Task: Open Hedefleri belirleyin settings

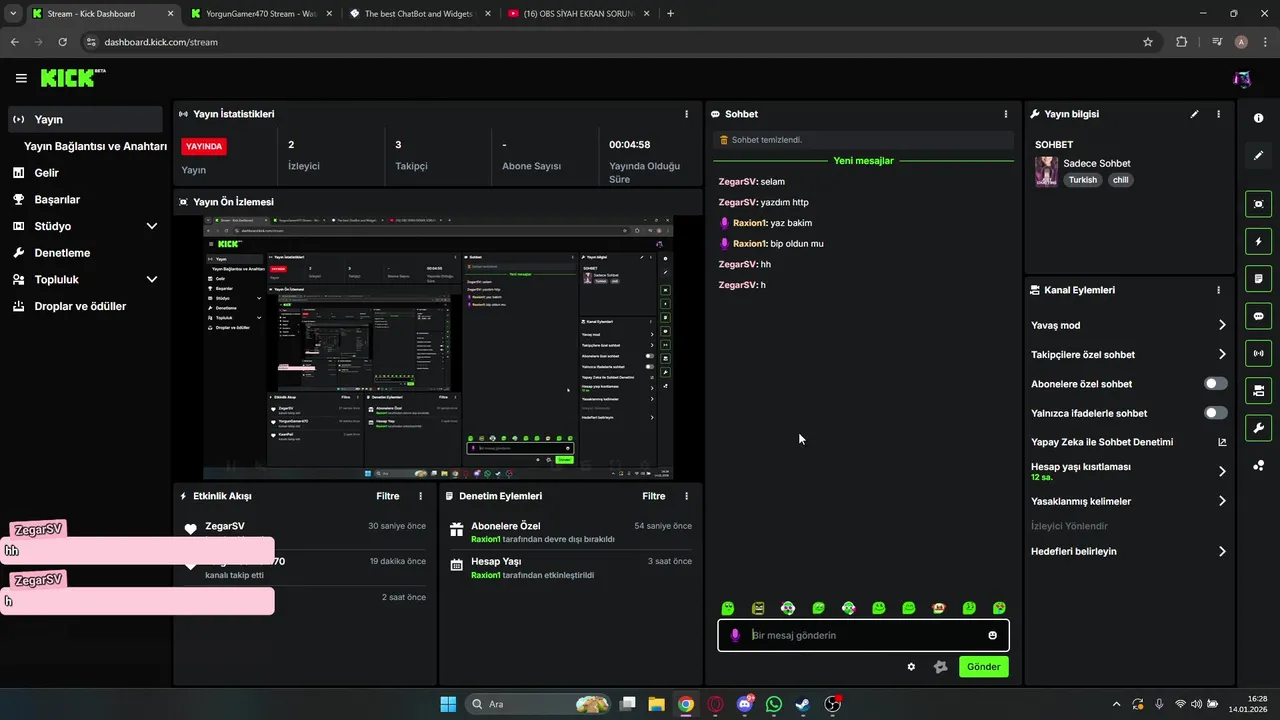Action: (1129, 551)
